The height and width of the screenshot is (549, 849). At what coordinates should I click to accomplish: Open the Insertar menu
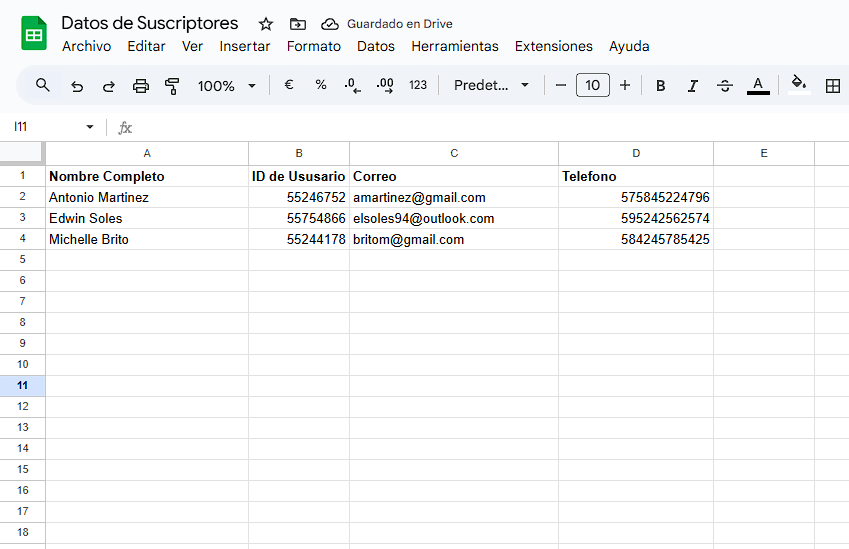coord(245,47)
